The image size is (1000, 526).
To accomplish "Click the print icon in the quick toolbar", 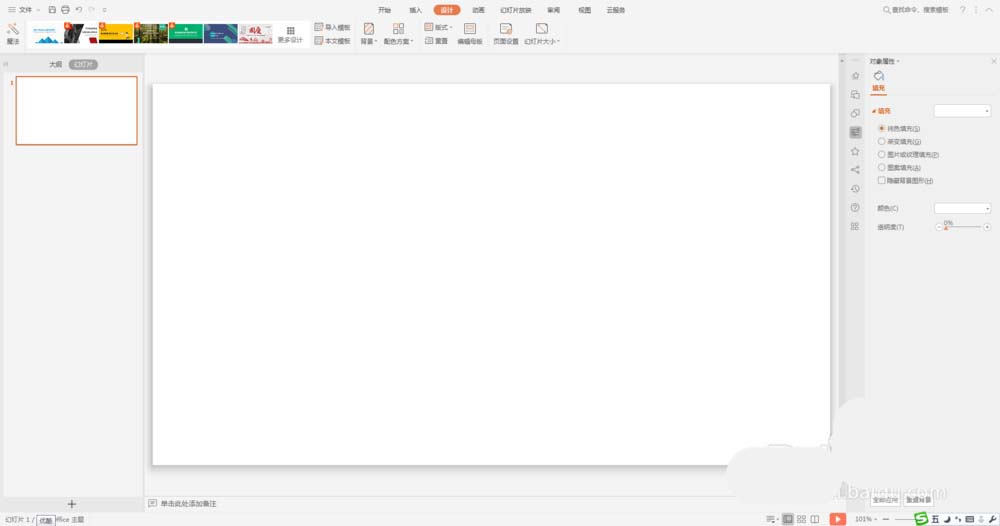I will (65, 9).
